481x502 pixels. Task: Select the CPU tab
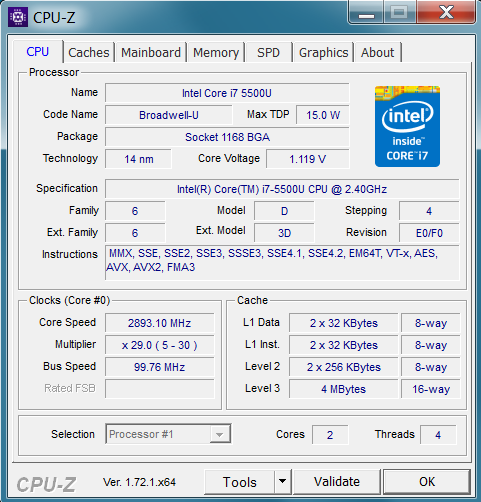click(38, 52)
